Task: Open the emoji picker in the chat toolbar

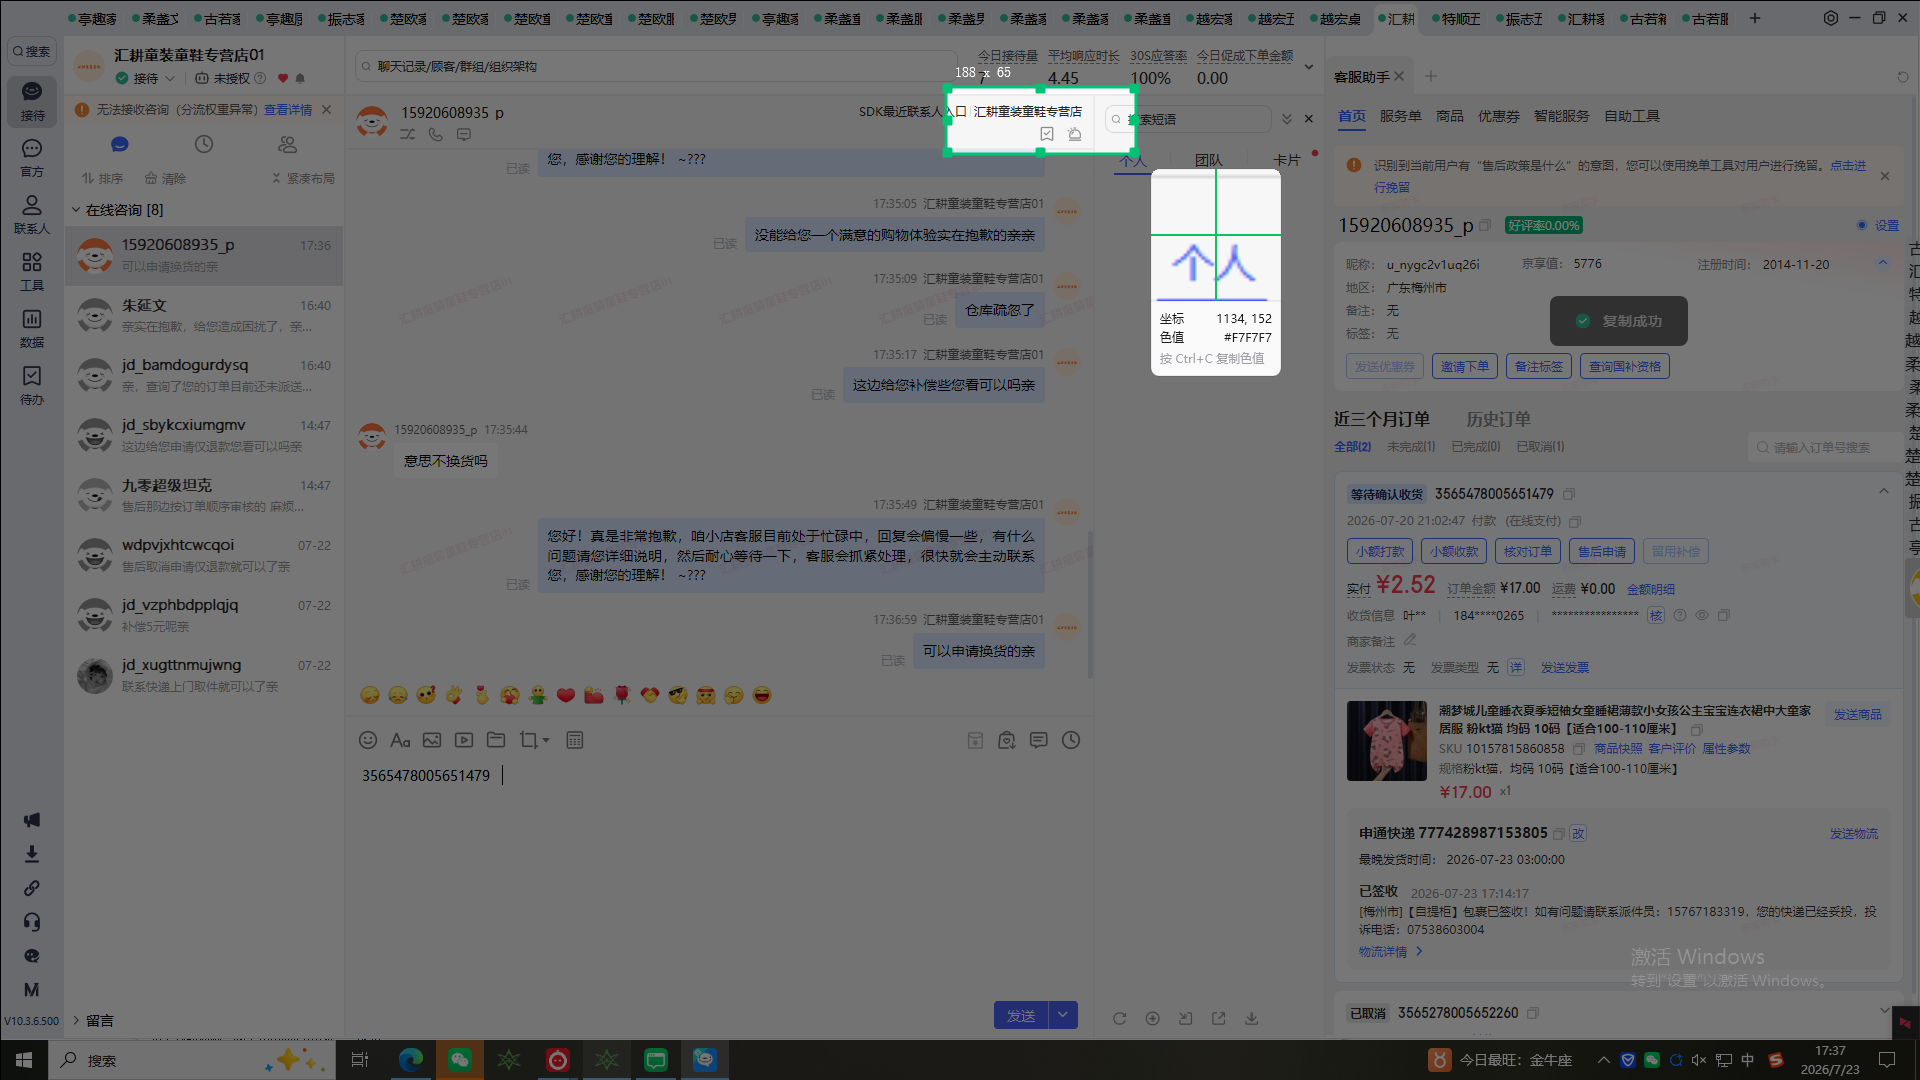Action: pyautogui.click(x=368, y=740)
